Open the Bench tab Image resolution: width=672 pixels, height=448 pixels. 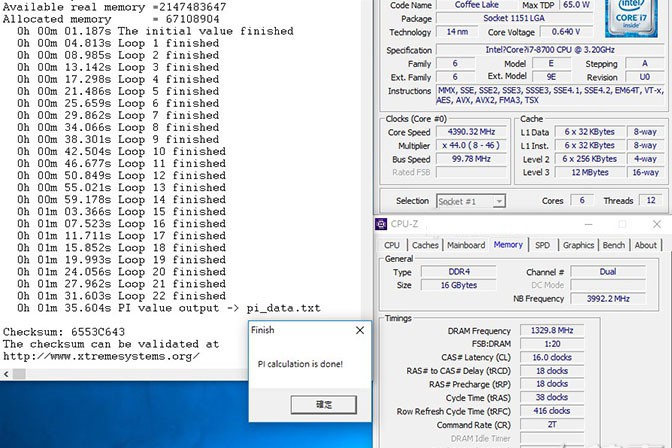613,245
